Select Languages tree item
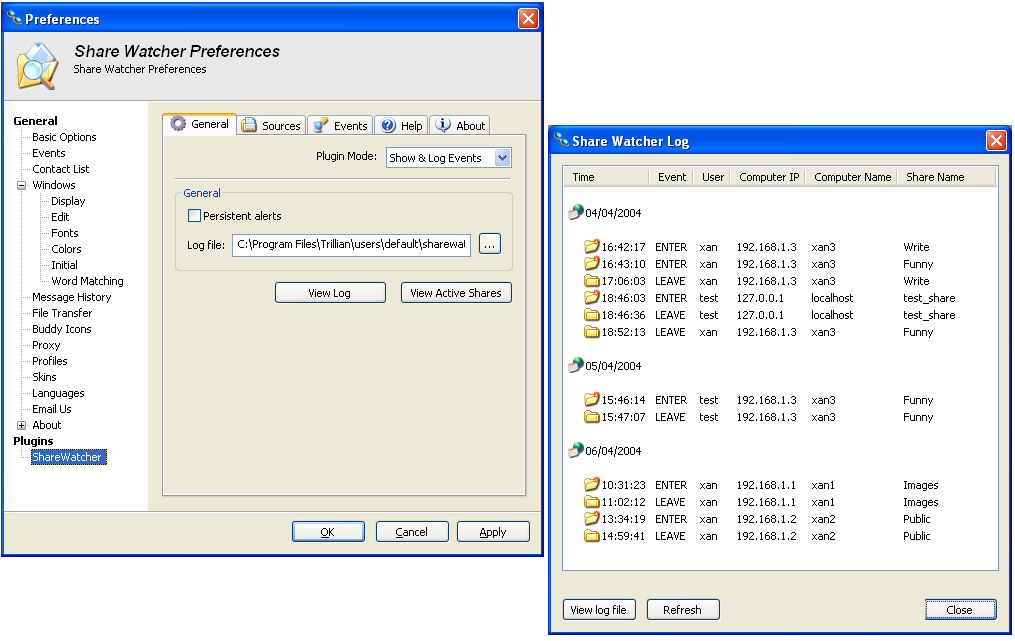The width and height of the screenshot is (1015, 641). click(x=58, y=393)
